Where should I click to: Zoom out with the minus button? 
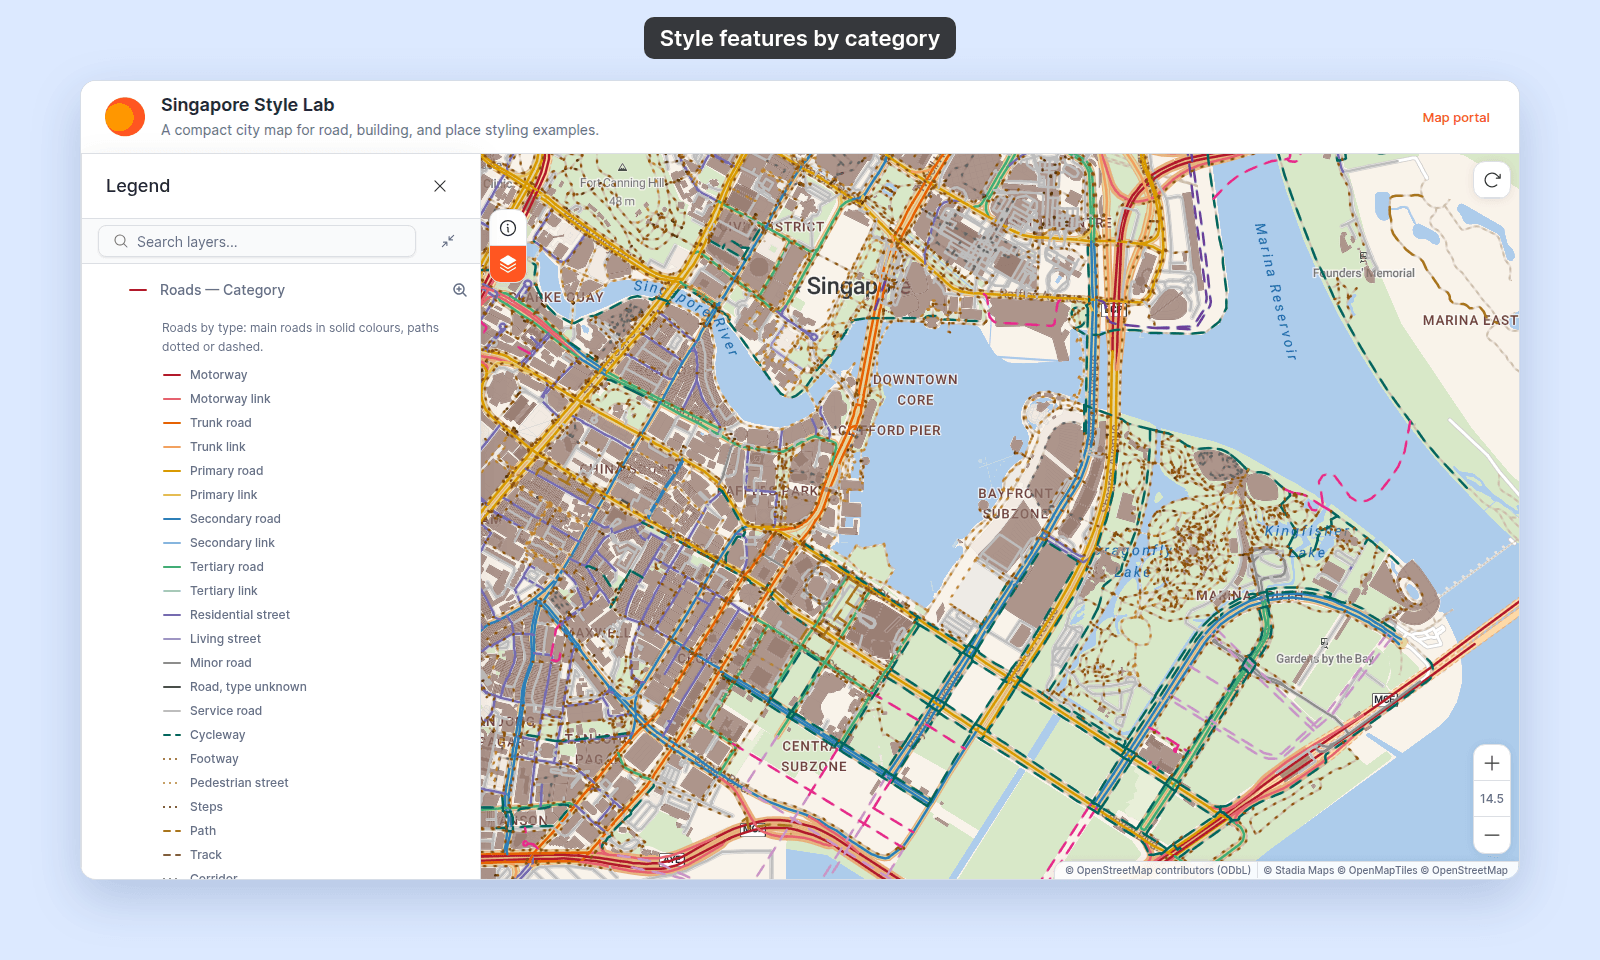click(1492, 835)
